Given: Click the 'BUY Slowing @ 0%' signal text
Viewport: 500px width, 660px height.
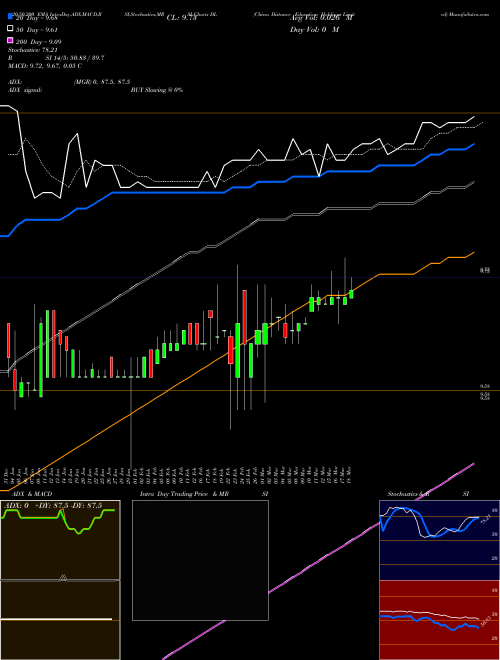Looking at the screenshot, I should coord(157,90).
